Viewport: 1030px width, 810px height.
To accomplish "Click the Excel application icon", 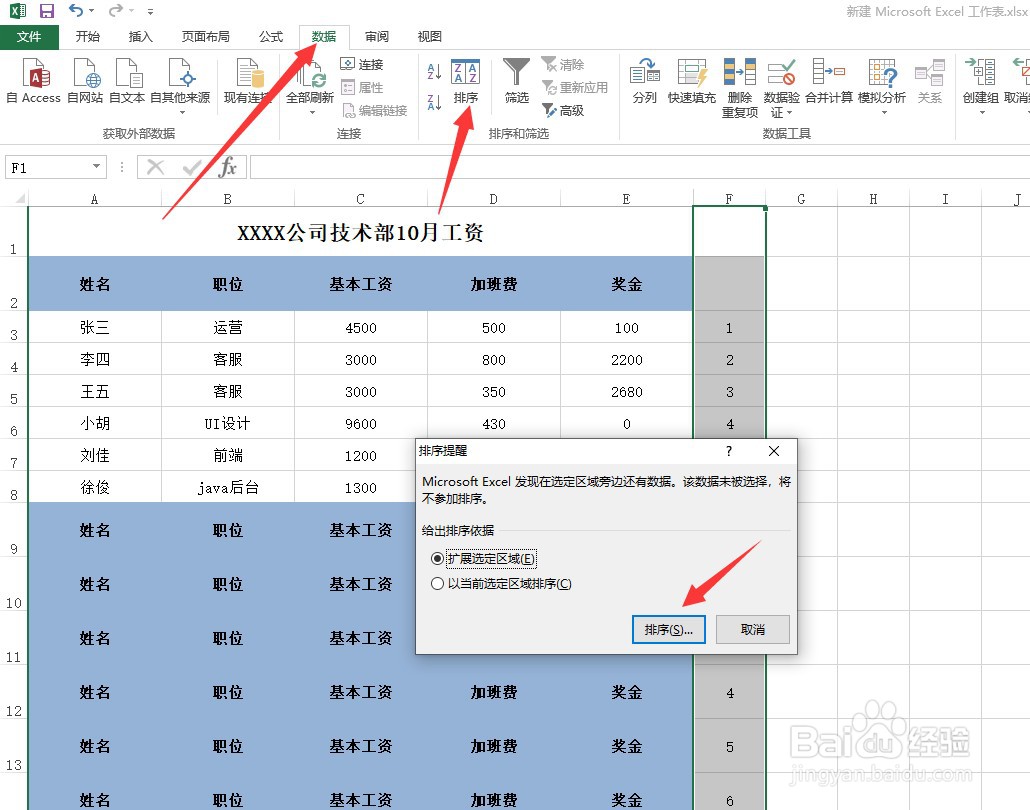I will click(x=18, y=11).
